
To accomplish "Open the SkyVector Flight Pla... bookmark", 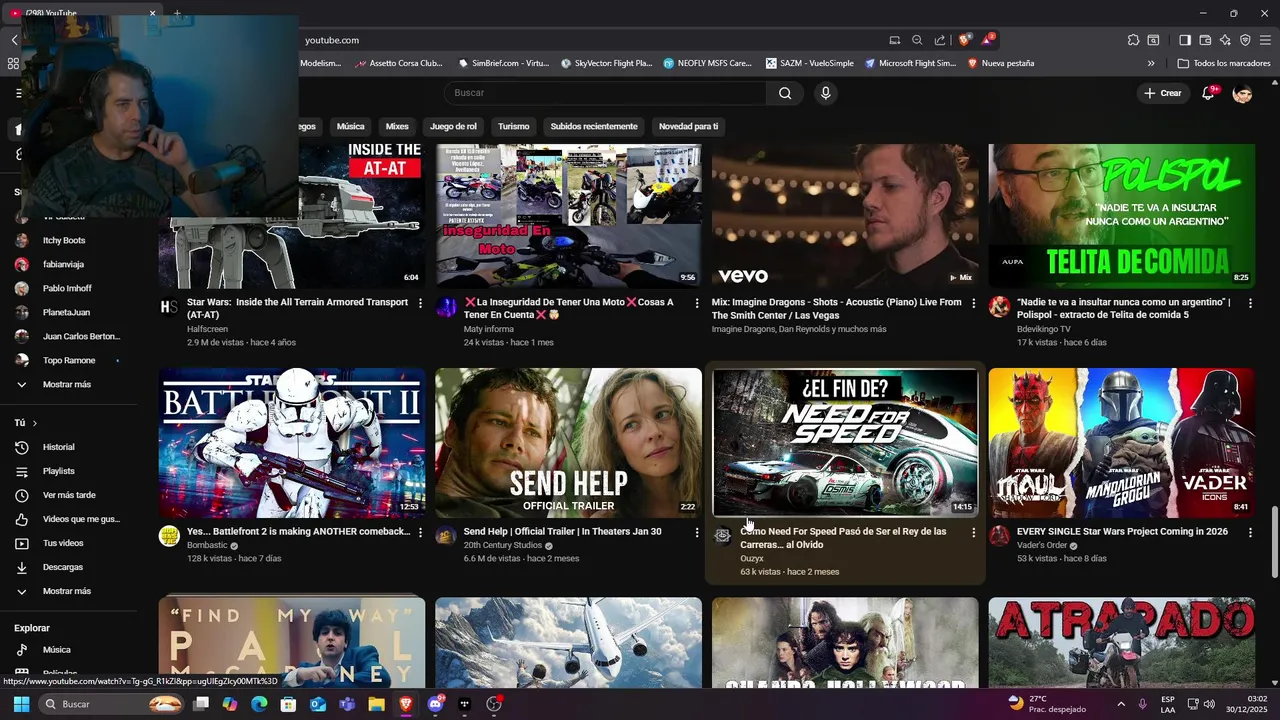I will tap(606, 63).
